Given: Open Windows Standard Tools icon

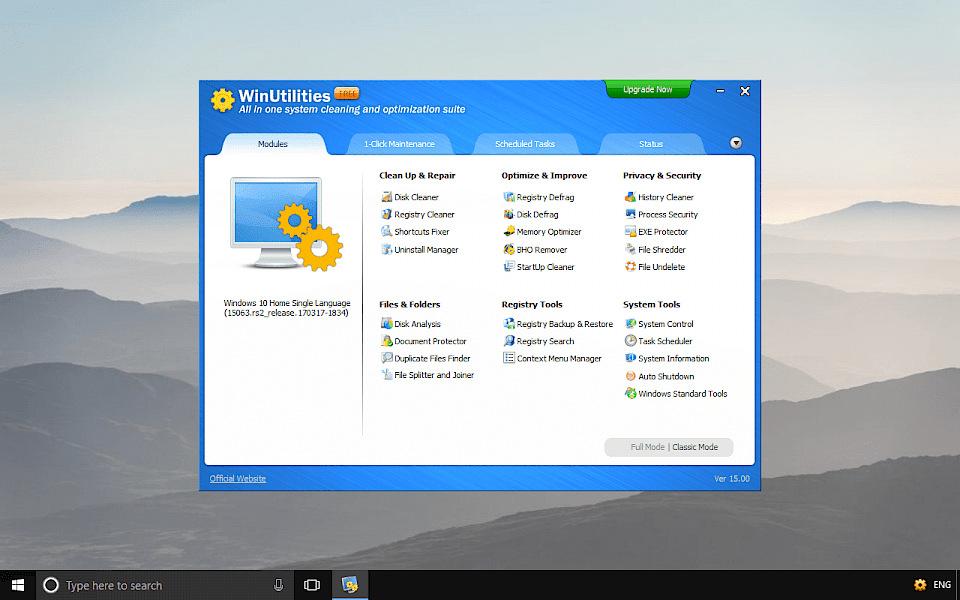Looking at the screenshot, I should pos(630,393).
